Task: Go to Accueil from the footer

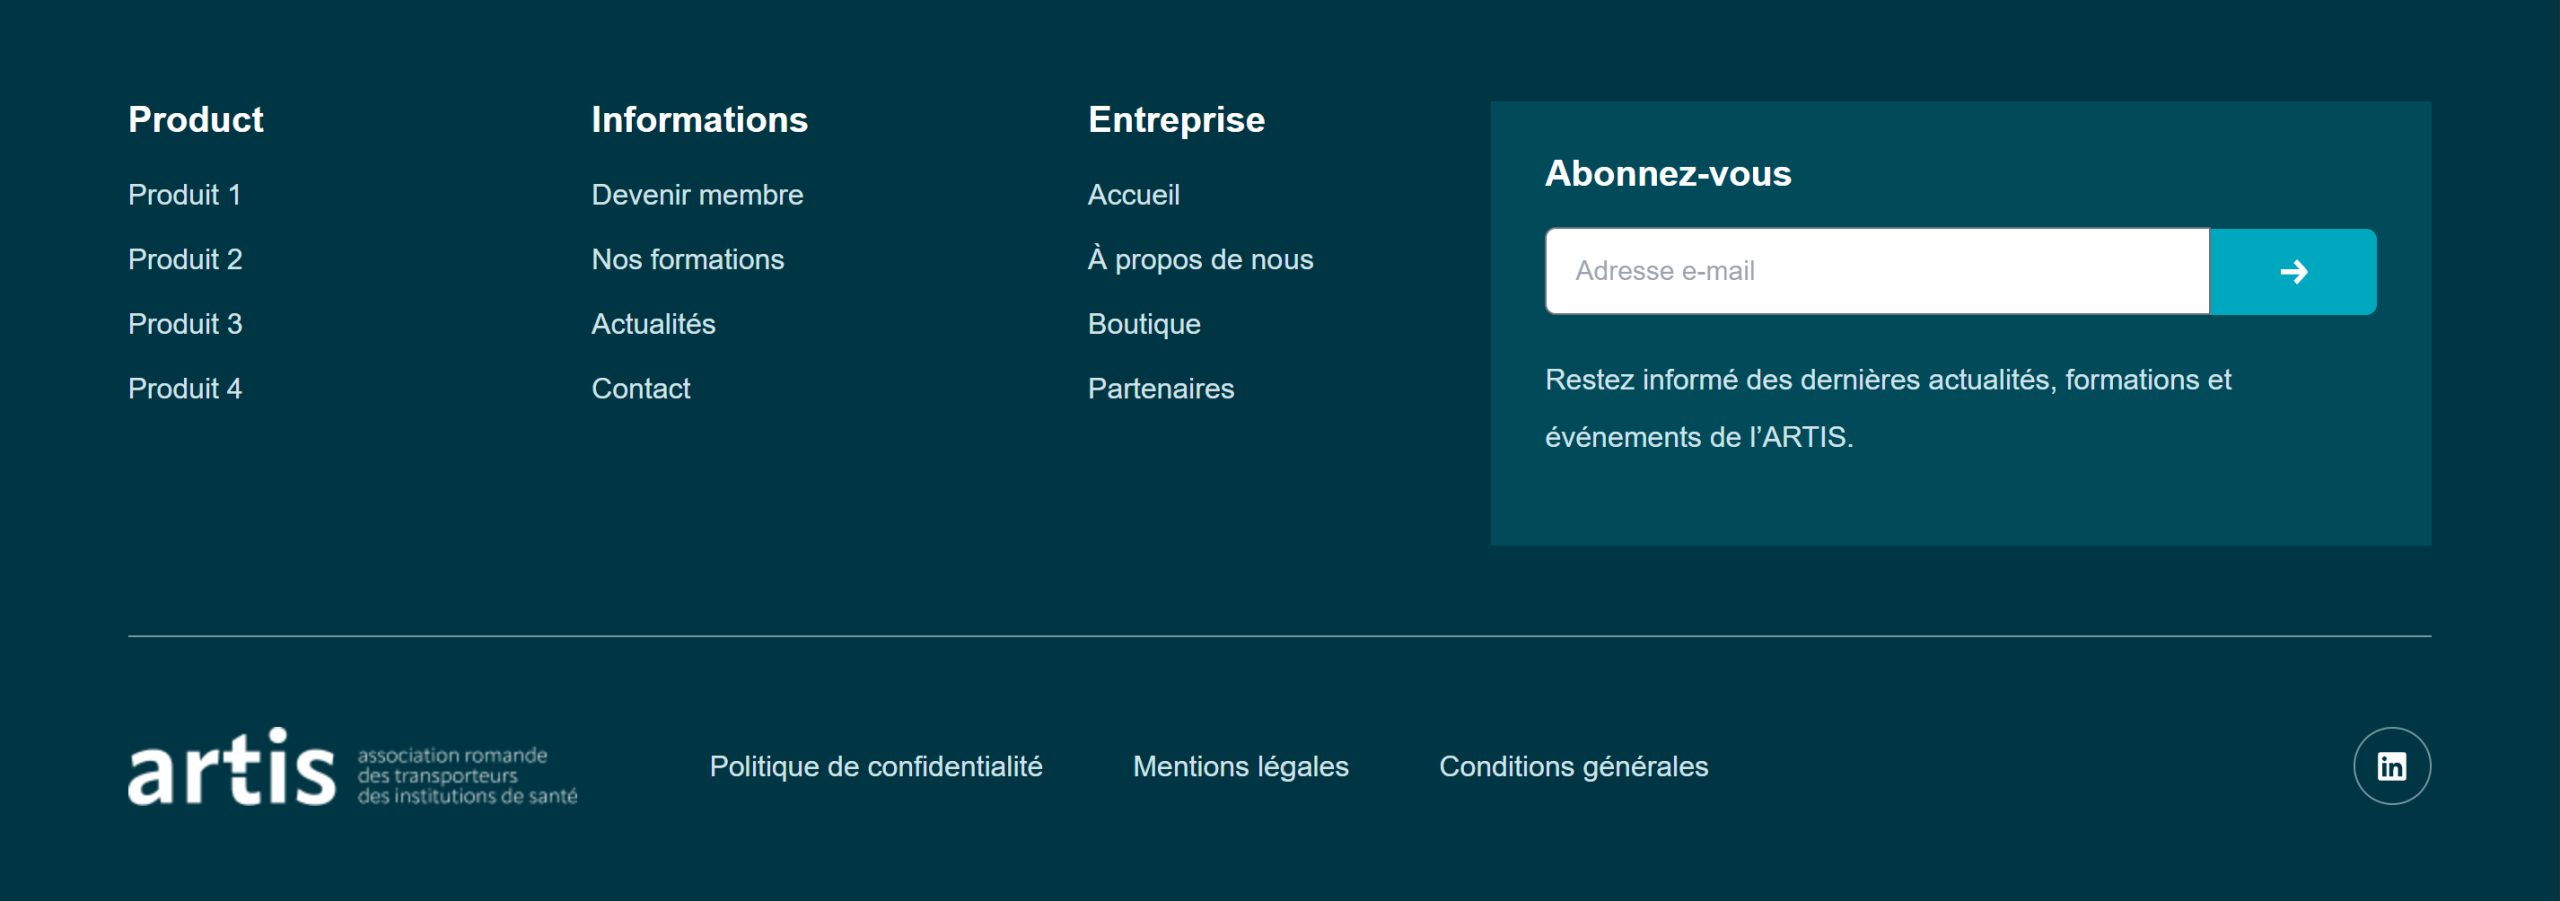Action: [x=1133, y=195]
